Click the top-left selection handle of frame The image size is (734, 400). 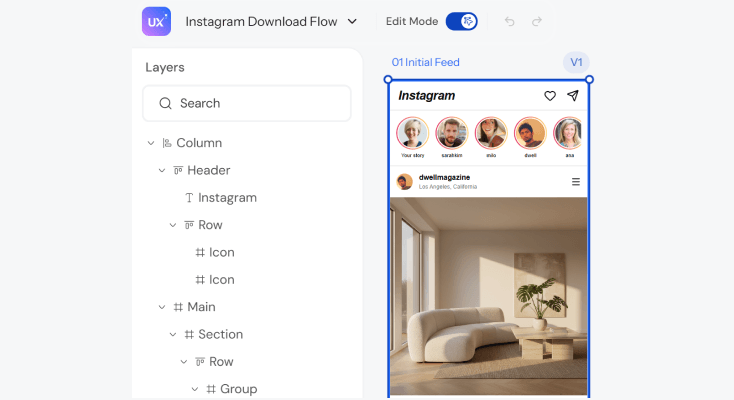(x=388, y=79)
